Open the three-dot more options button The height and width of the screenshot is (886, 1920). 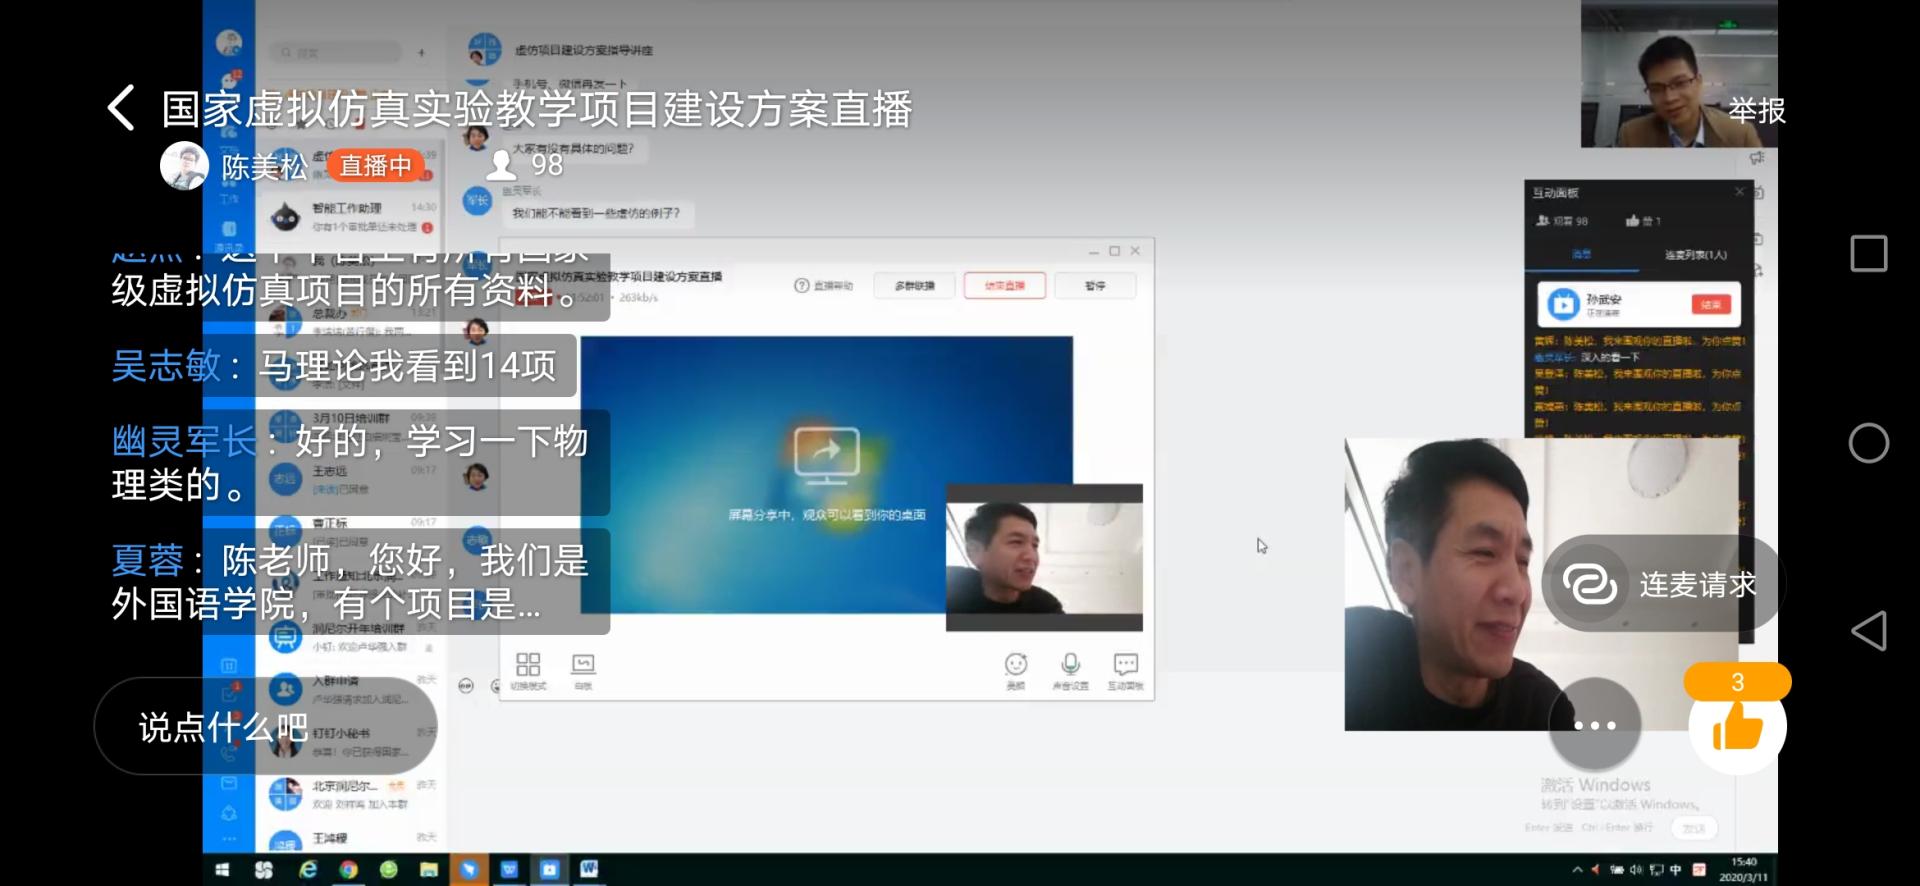point(1595,725)
